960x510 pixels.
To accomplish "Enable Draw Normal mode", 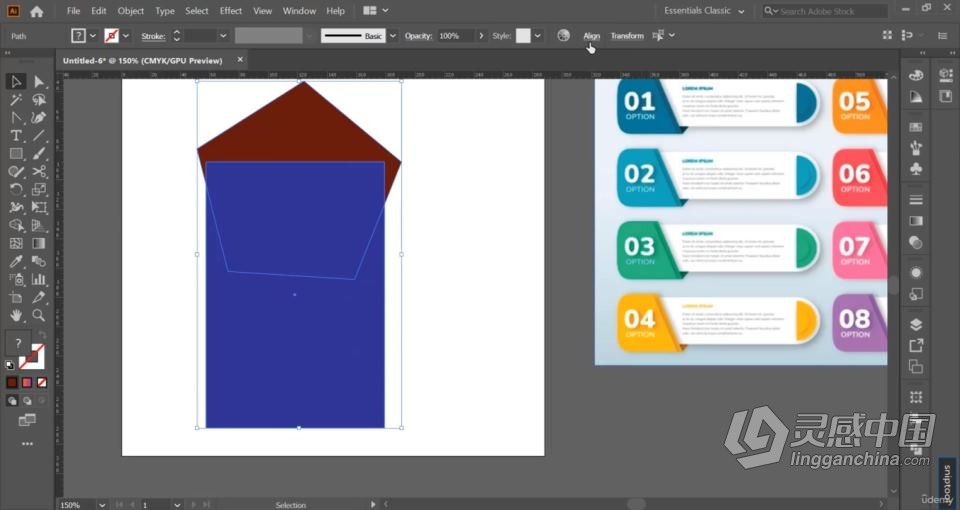I will [12, 401].
